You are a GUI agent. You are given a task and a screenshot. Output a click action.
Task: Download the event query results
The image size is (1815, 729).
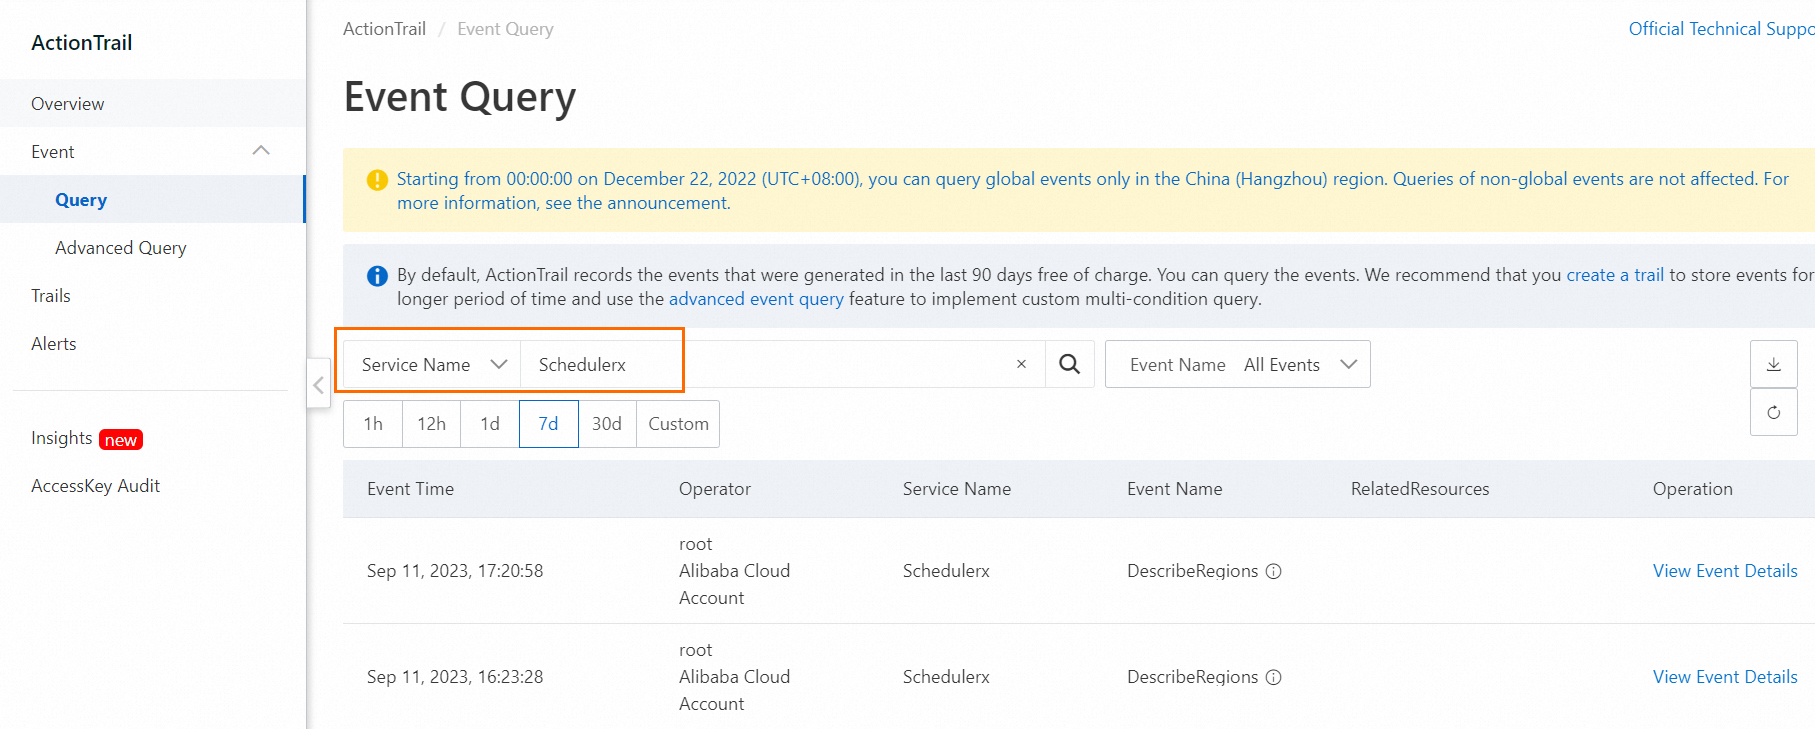[1773, 364]
